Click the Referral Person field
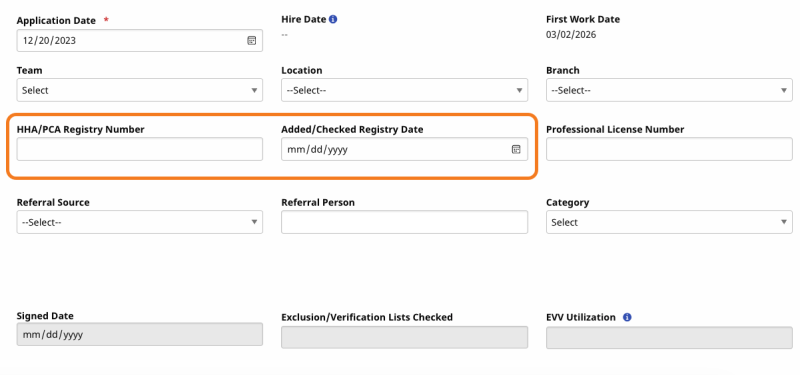 pos(405,222)
